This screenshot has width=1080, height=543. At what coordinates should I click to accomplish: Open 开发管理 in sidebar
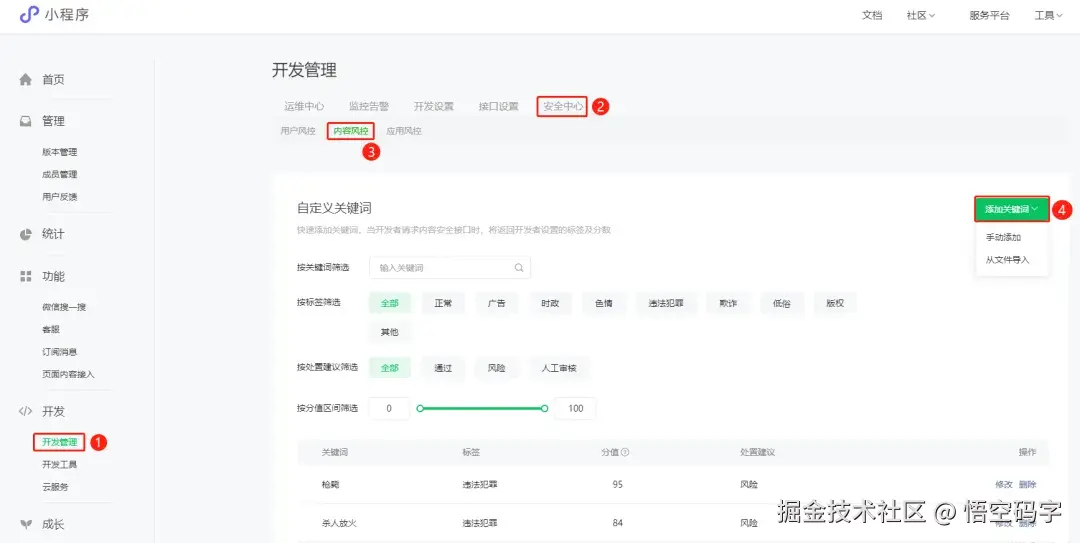coord(59,442)
